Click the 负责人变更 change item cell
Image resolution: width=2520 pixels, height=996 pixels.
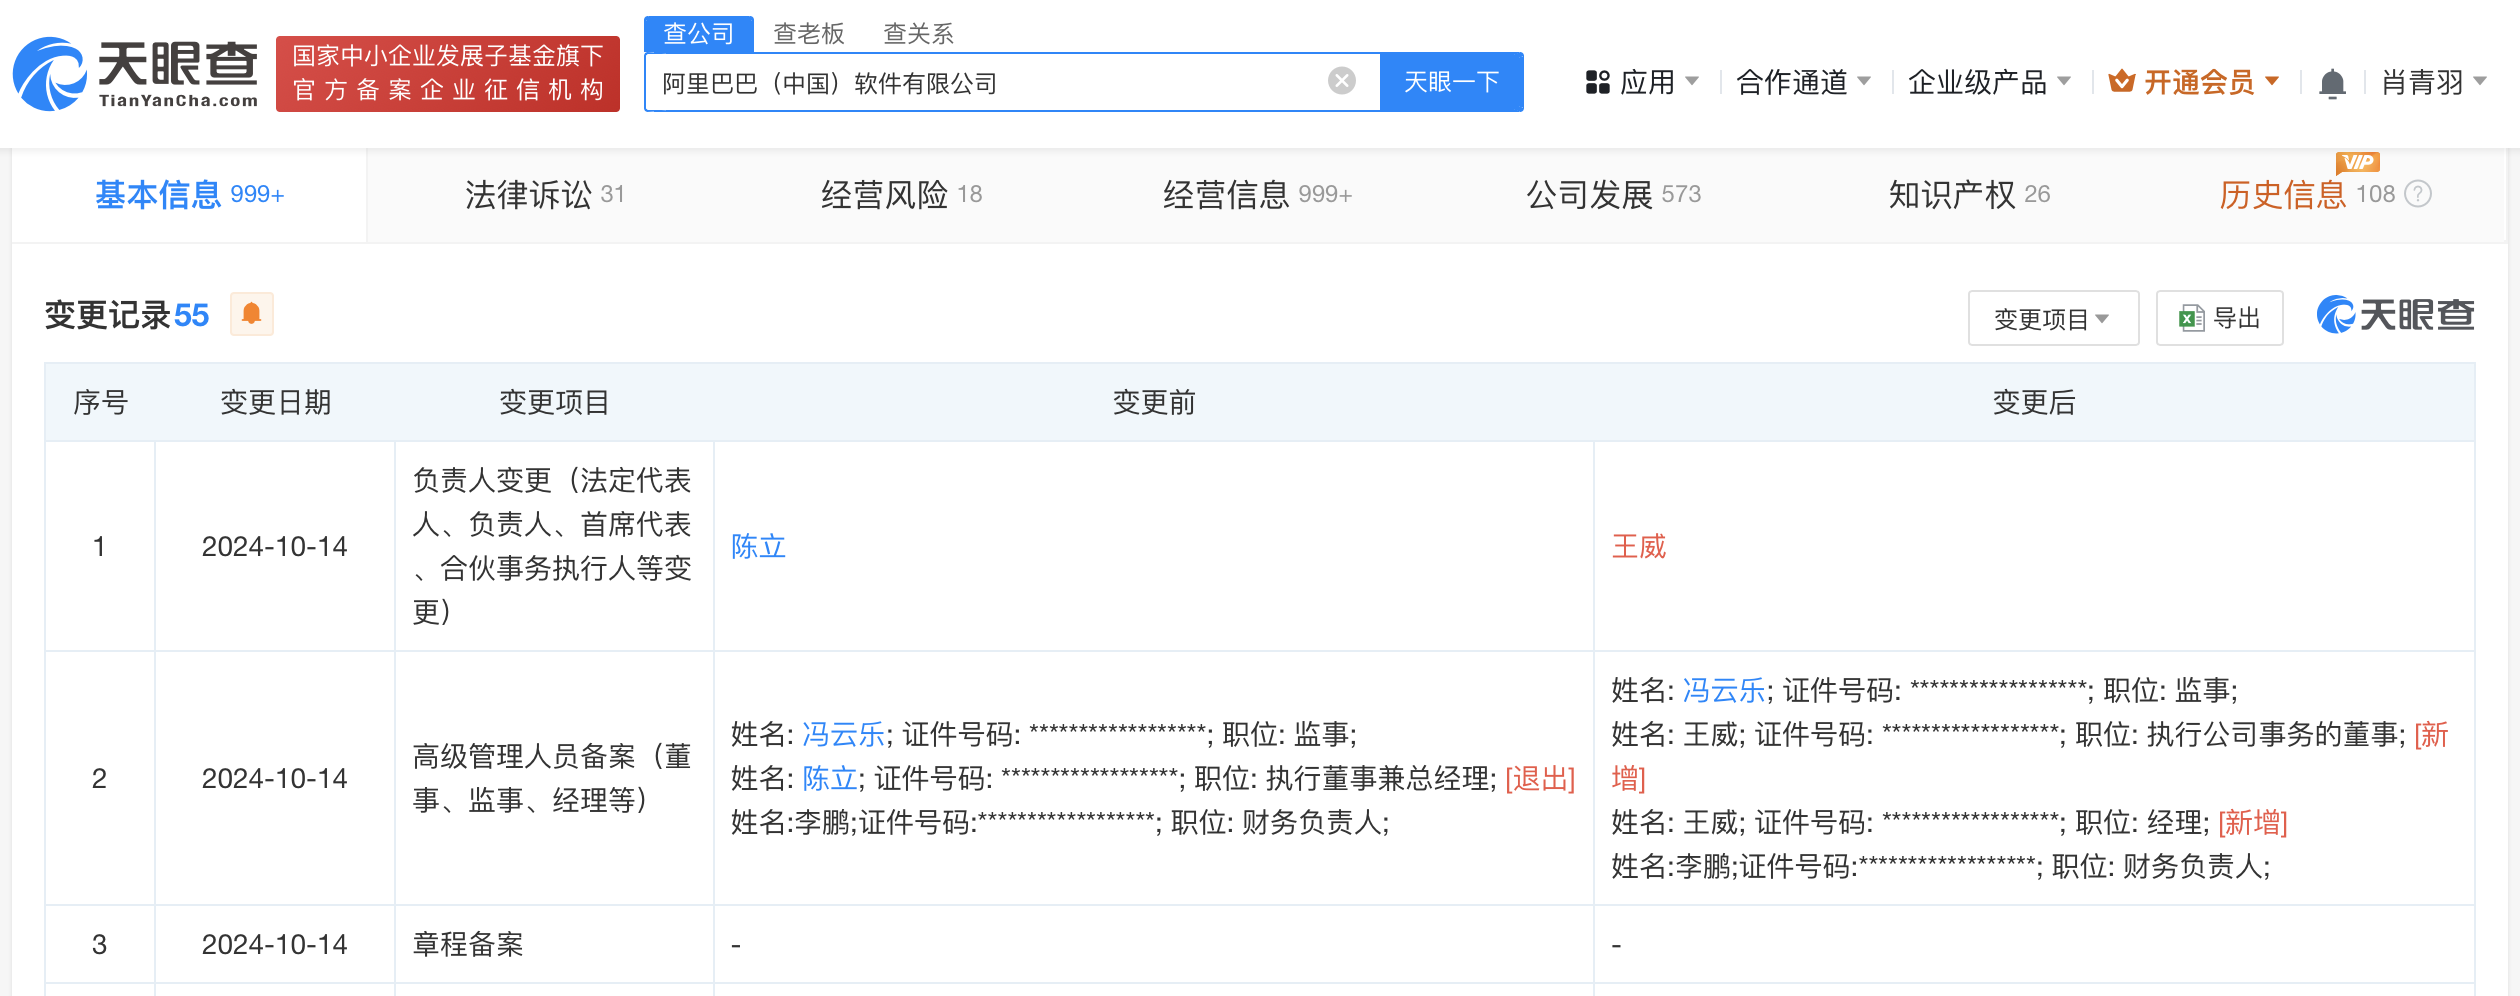pos(553,546)
